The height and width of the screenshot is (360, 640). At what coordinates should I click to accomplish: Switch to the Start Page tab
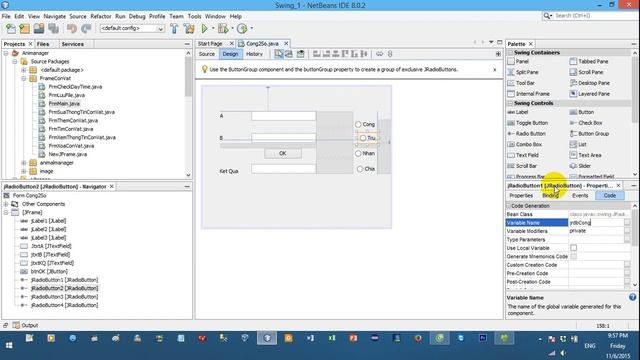pos(210,44)
